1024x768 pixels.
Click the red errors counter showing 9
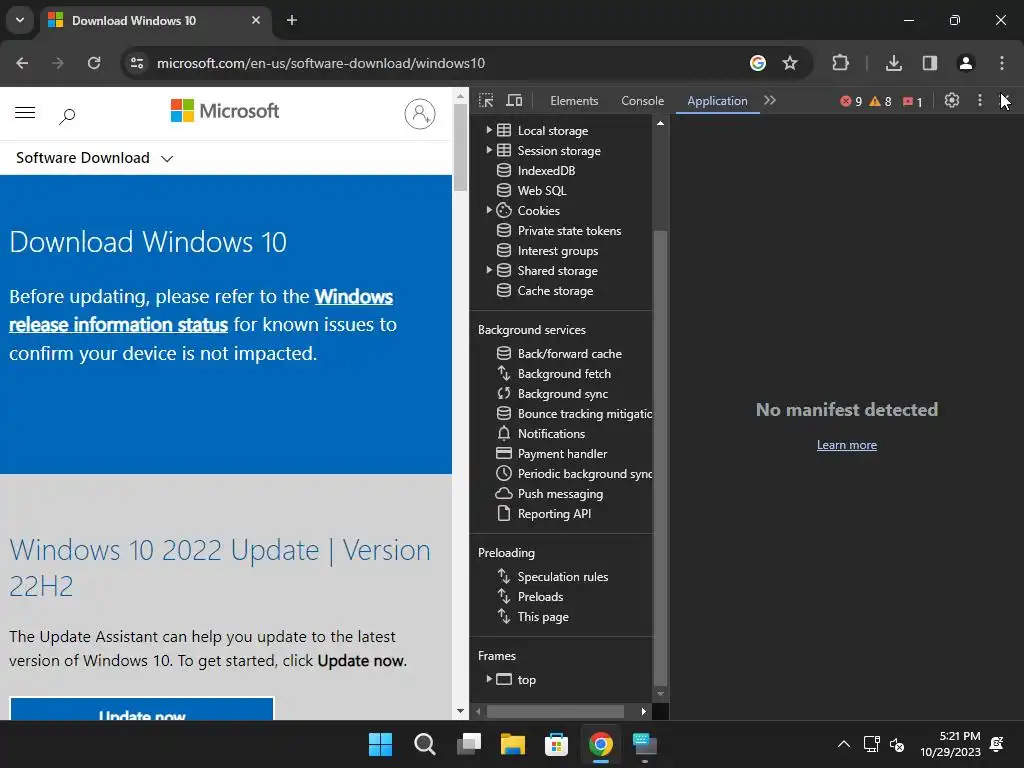point(852,101)
